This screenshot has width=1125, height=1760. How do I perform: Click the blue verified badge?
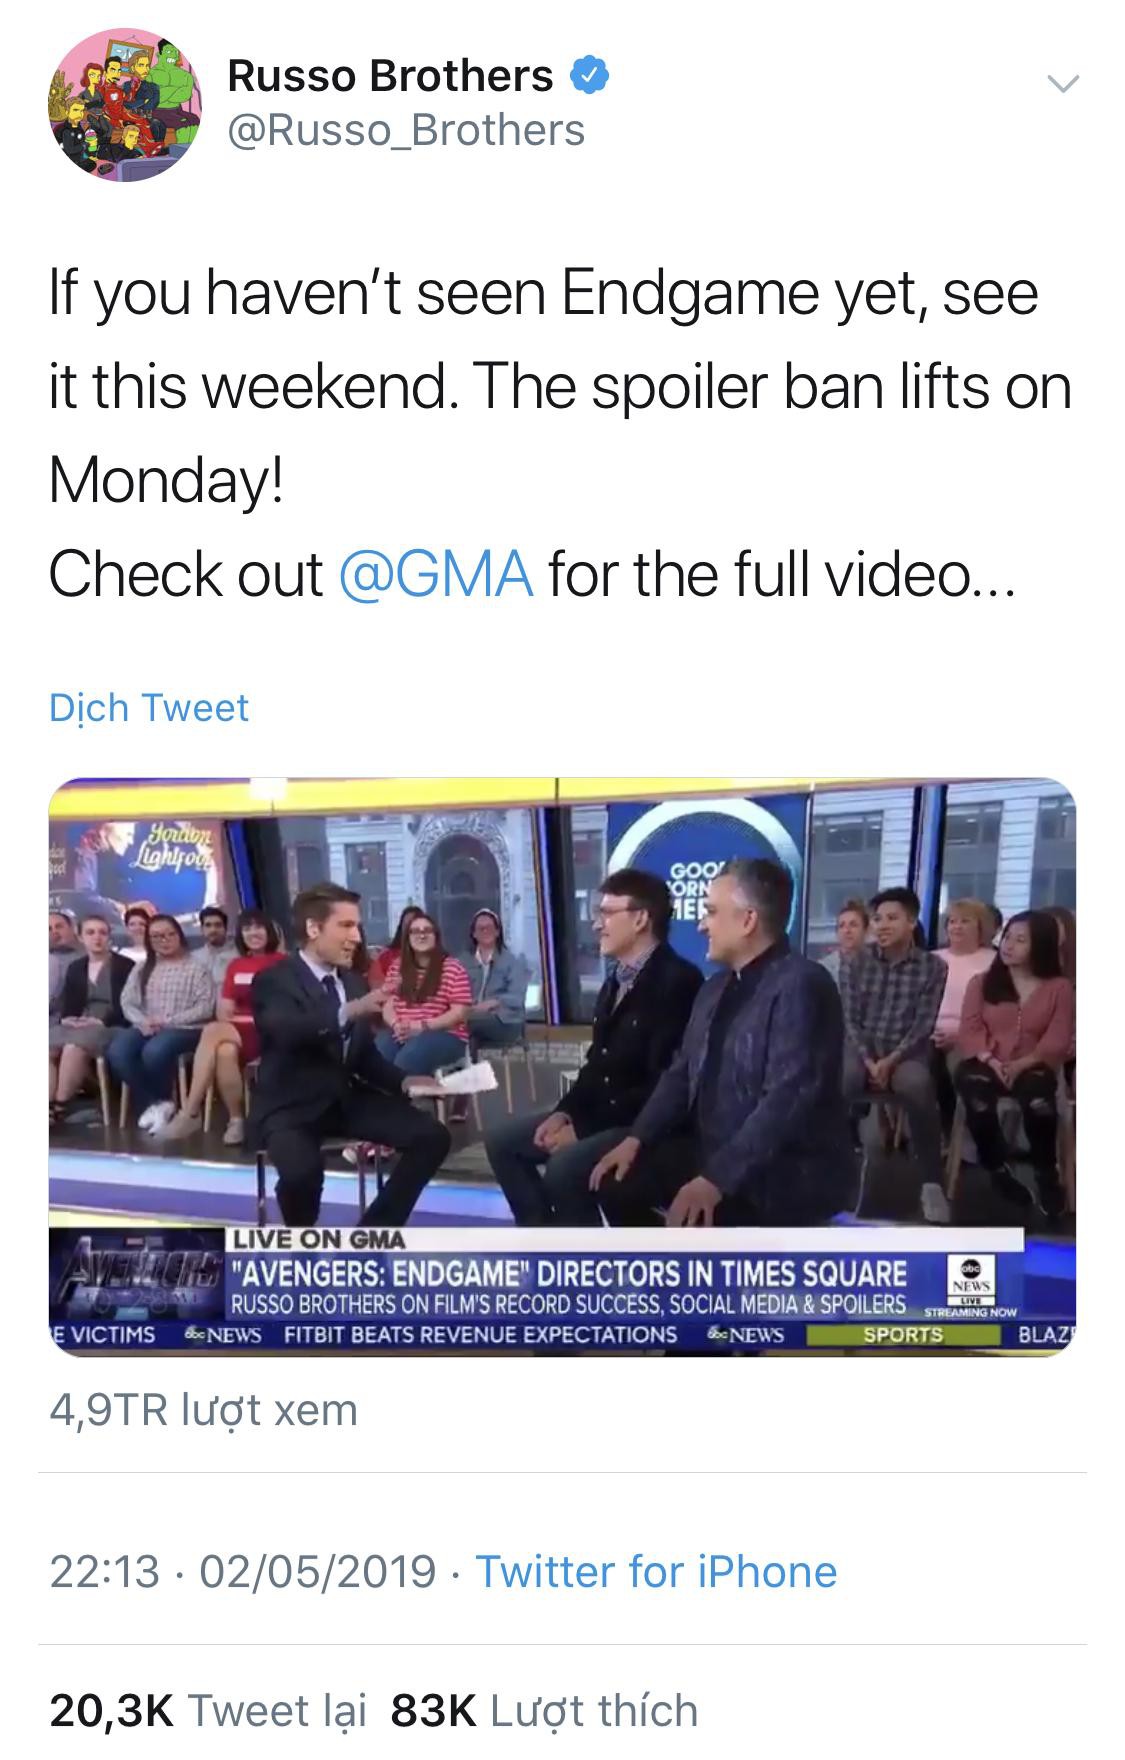pyautogui.click(x=590, y=76)
